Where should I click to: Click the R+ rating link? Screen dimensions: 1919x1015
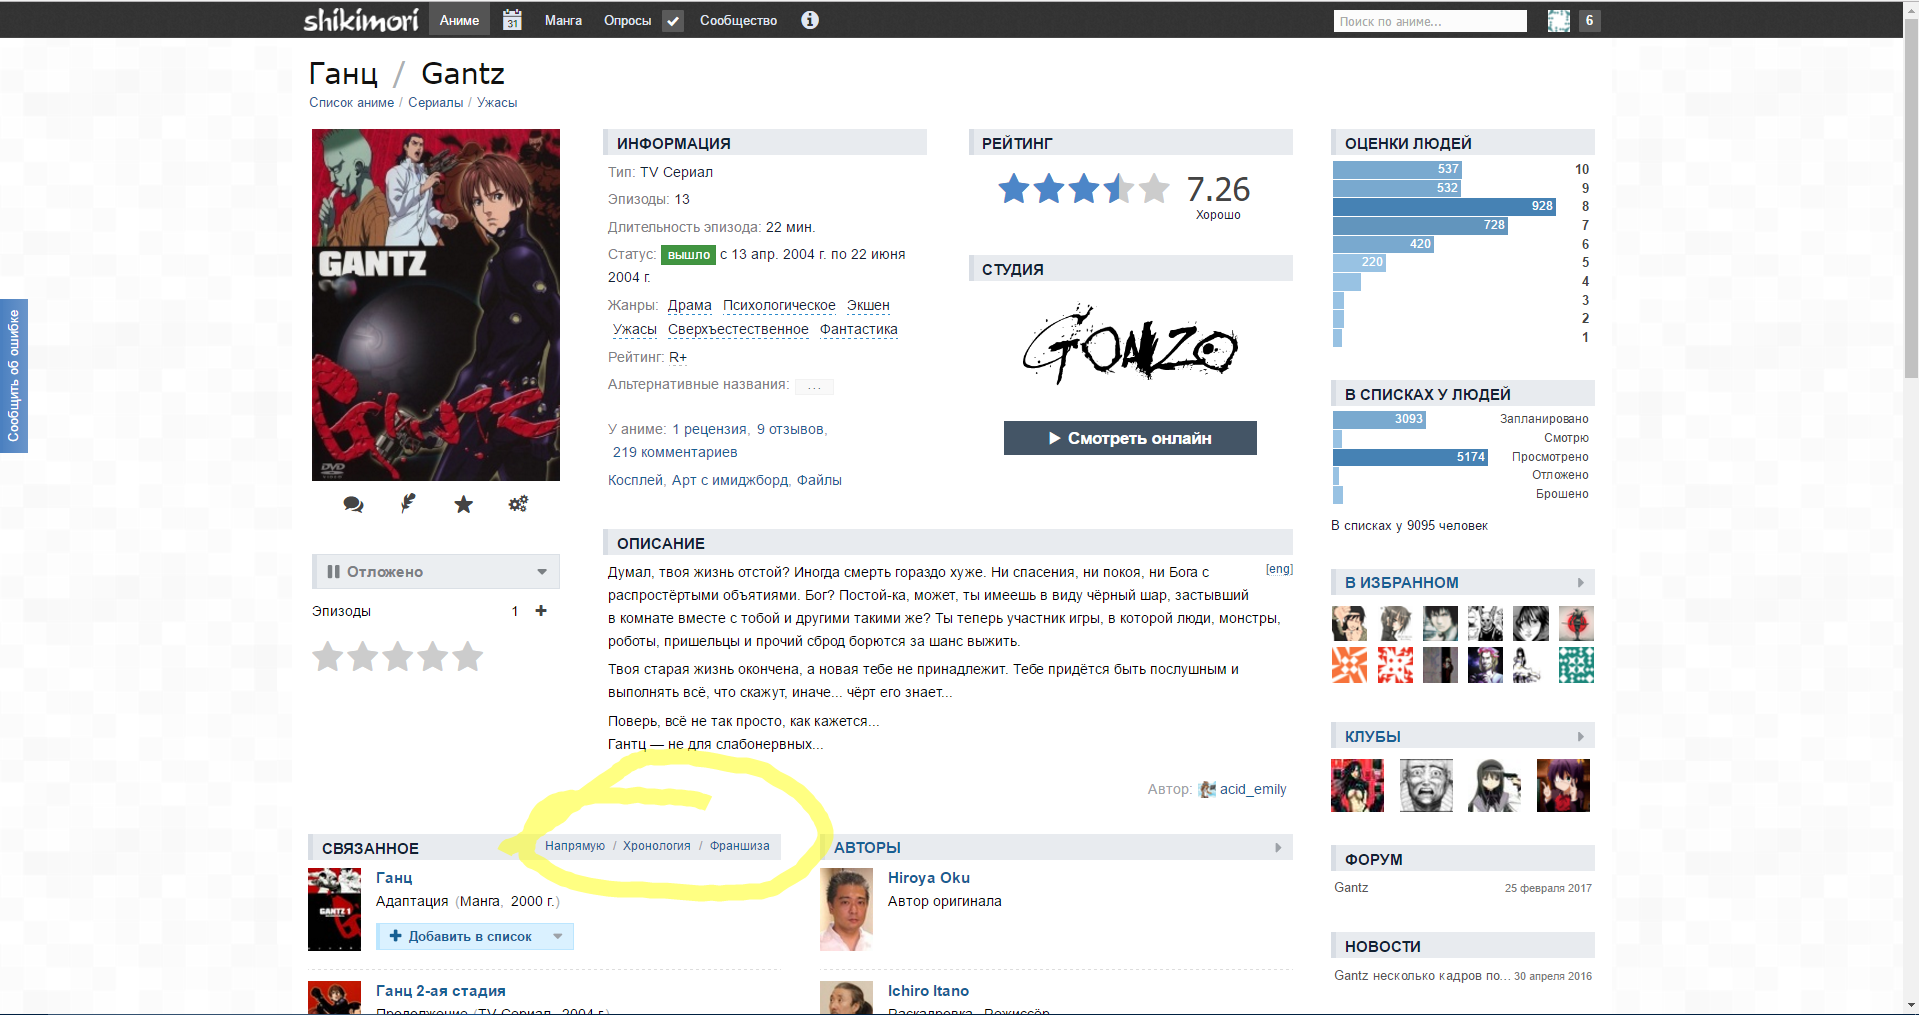tap(678, 358)
